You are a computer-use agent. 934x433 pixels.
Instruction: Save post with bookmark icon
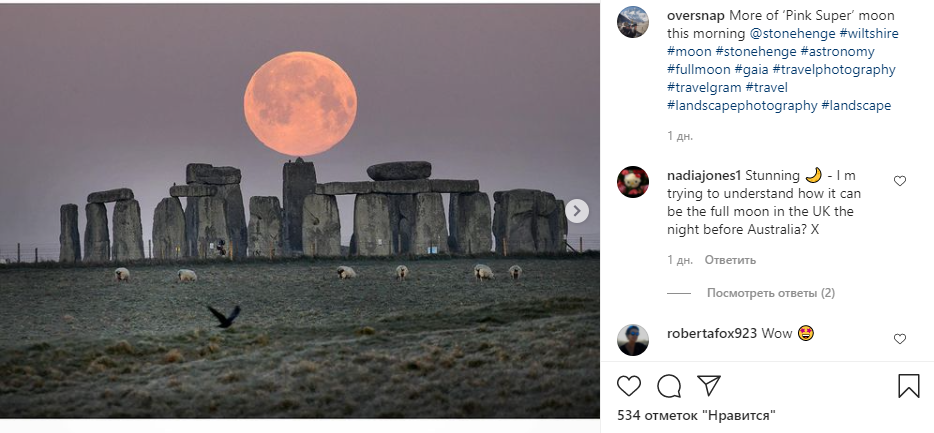coord(908,386)
